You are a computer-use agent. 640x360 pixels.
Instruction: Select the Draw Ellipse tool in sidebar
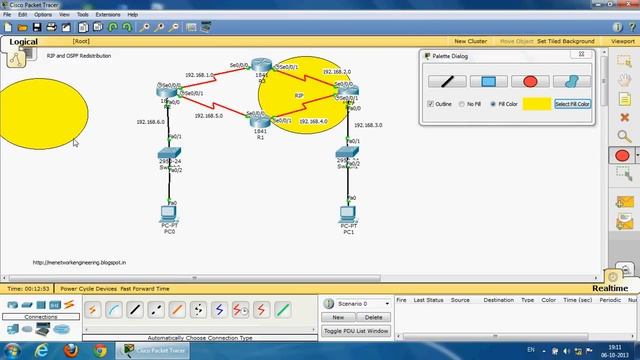click(622, 156)
